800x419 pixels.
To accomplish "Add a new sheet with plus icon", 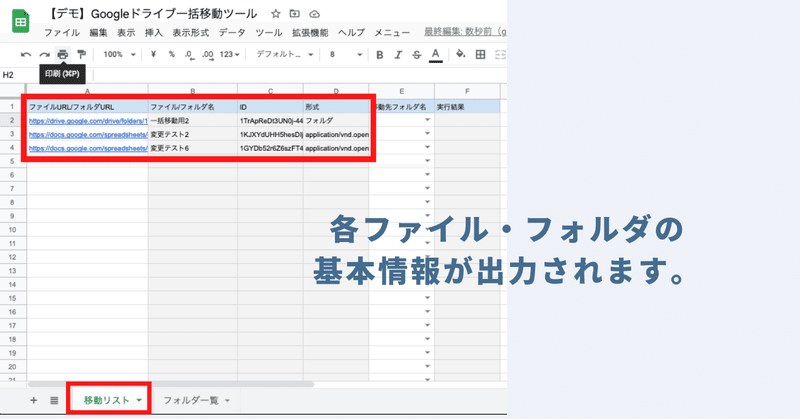I will pos(34,400).
